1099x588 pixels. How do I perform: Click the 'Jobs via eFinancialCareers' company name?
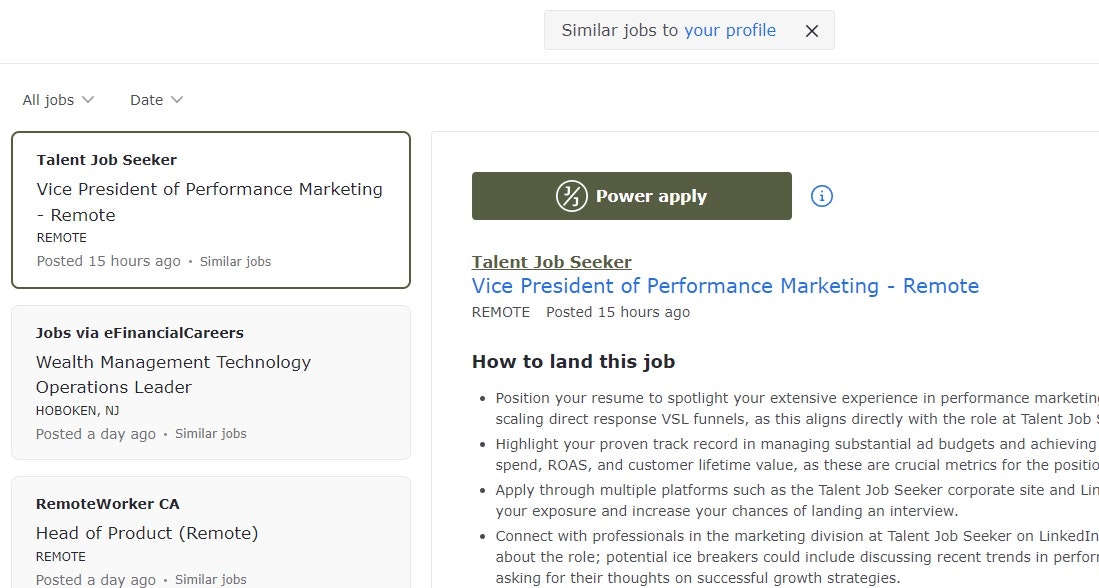(x=140, y=333)
